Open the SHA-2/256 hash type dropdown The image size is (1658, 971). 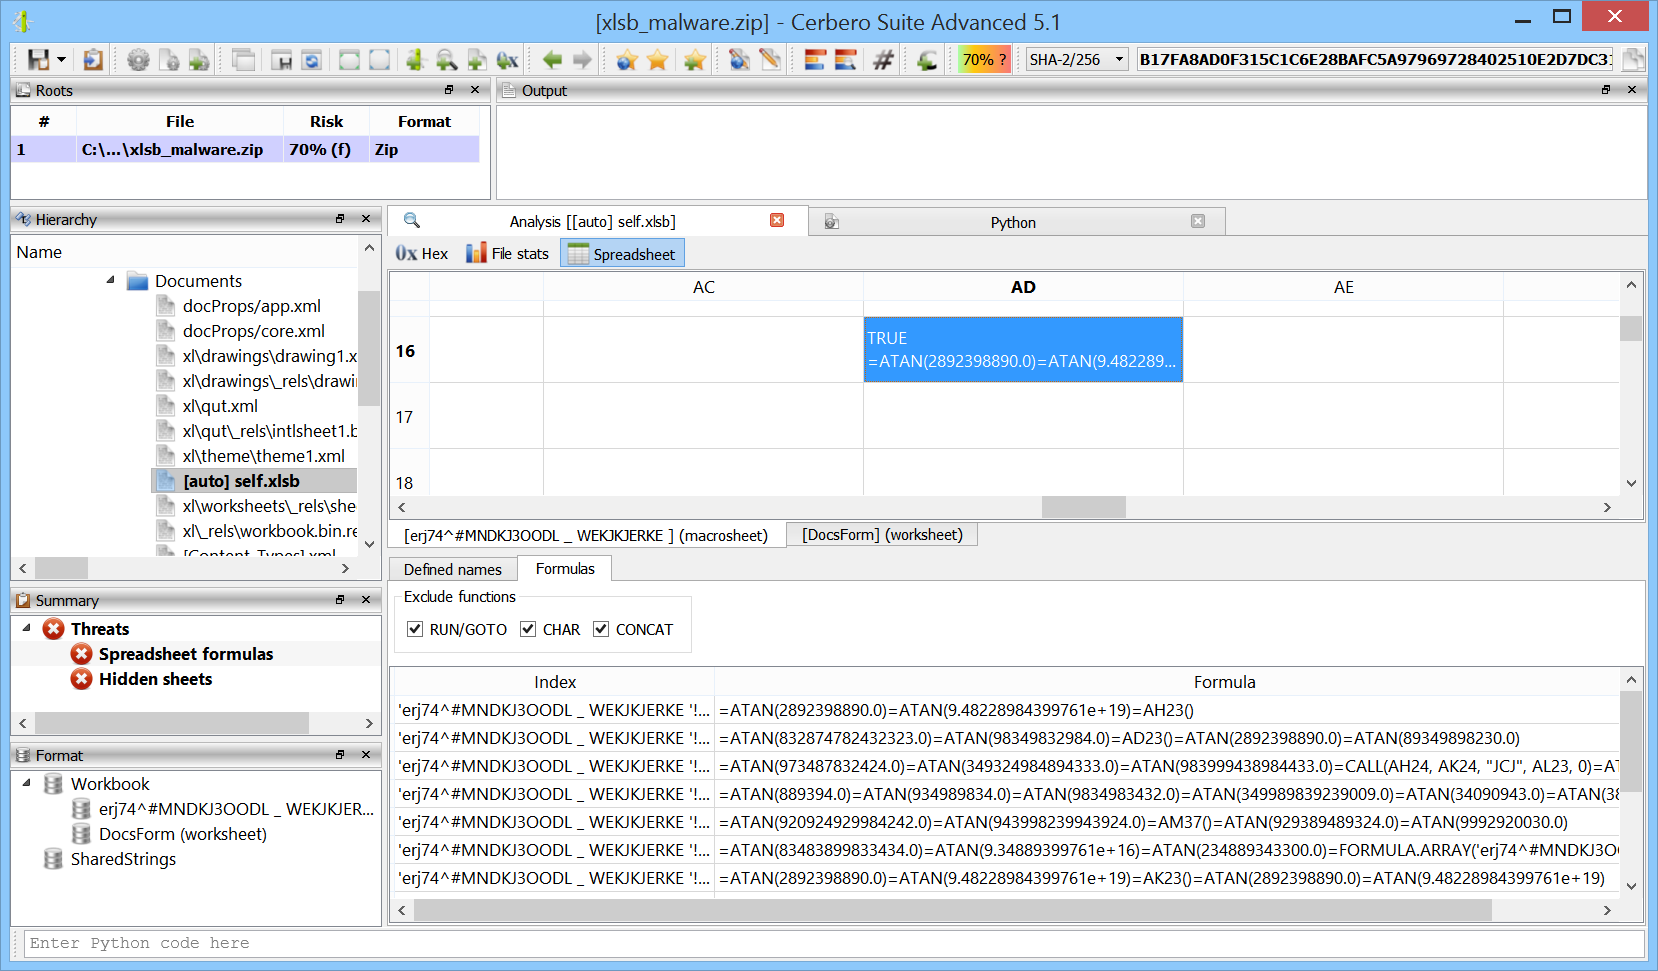pyautogui.click(x=1077, y=60)
